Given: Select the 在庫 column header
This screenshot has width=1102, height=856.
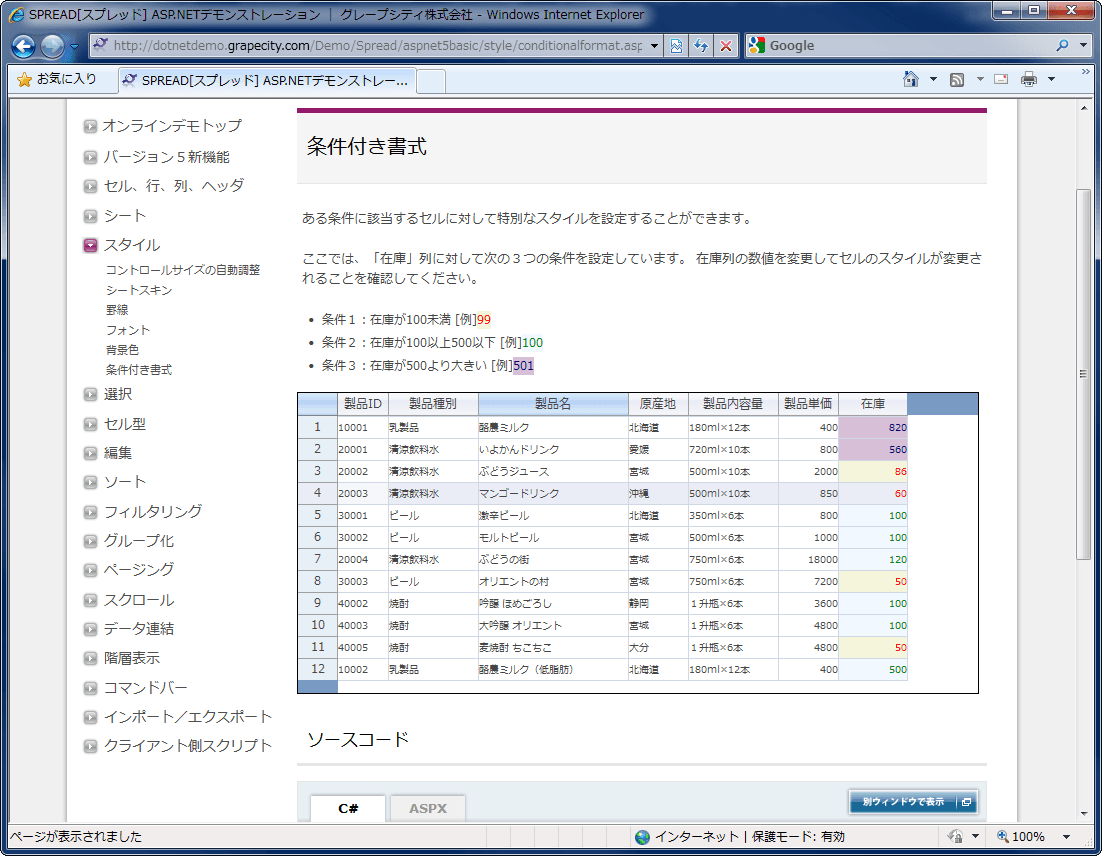Looking at the screenshot, I should tap(873, 404).
